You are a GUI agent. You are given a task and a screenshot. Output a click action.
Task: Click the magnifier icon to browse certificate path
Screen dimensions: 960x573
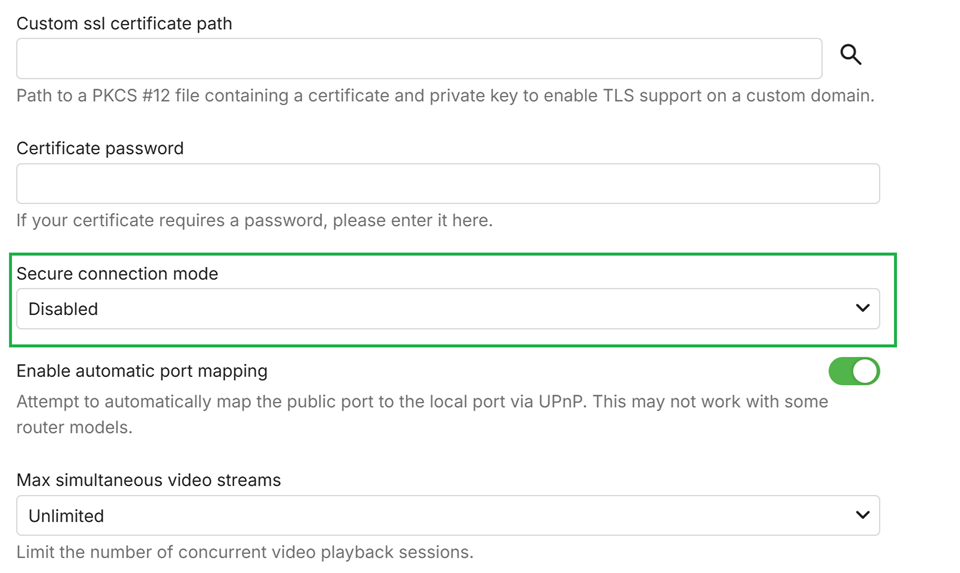point(851,55)
